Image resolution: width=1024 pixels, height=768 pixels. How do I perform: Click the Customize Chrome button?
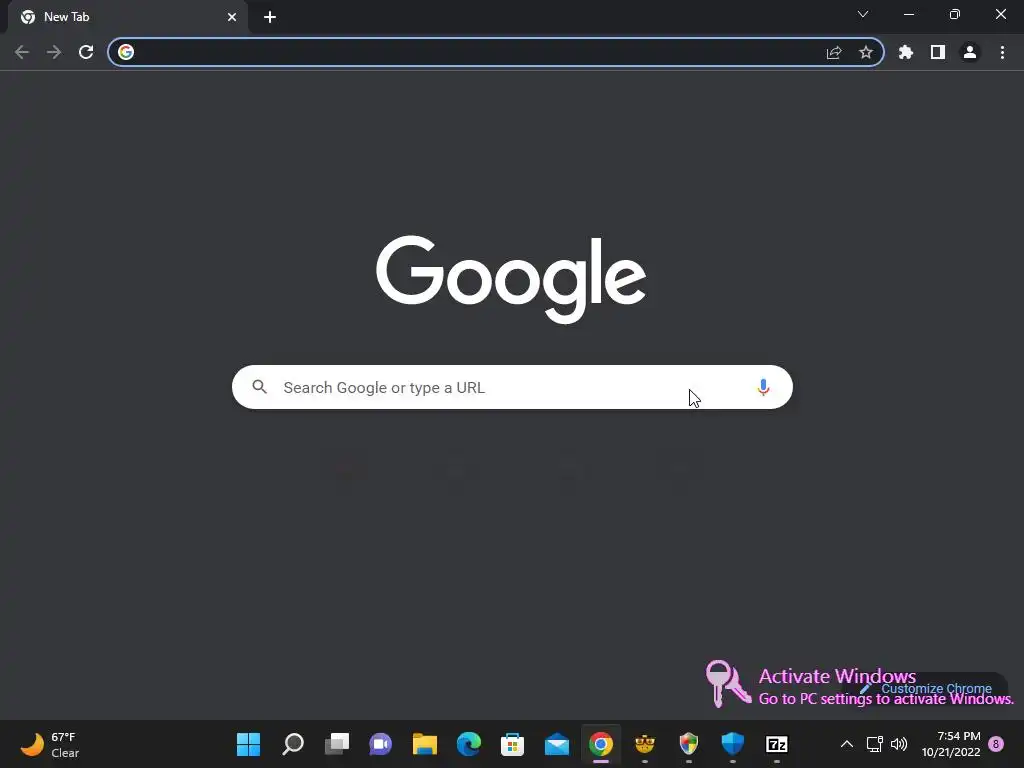(x=927, y=688)
